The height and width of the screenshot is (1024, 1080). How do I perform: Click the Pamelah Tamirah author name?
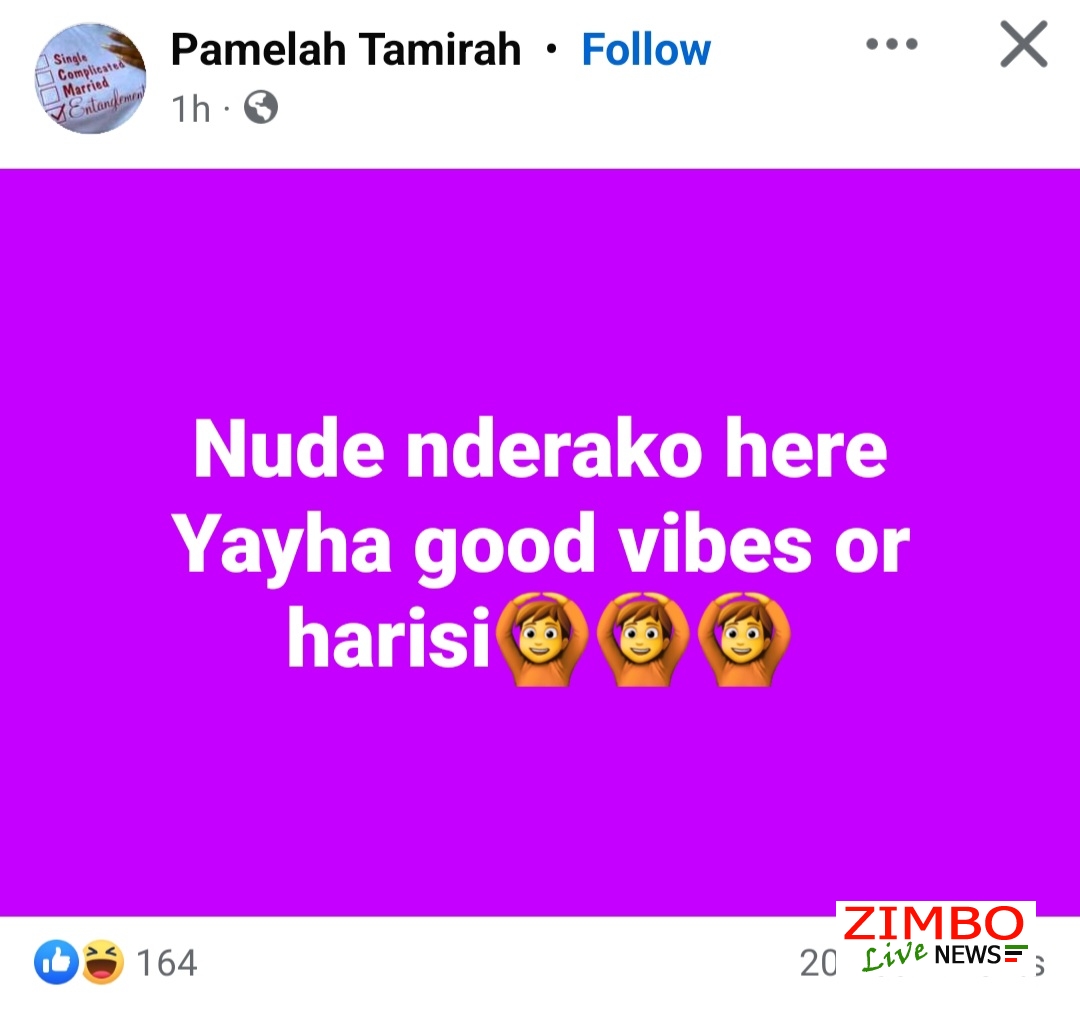pos(346,50)
